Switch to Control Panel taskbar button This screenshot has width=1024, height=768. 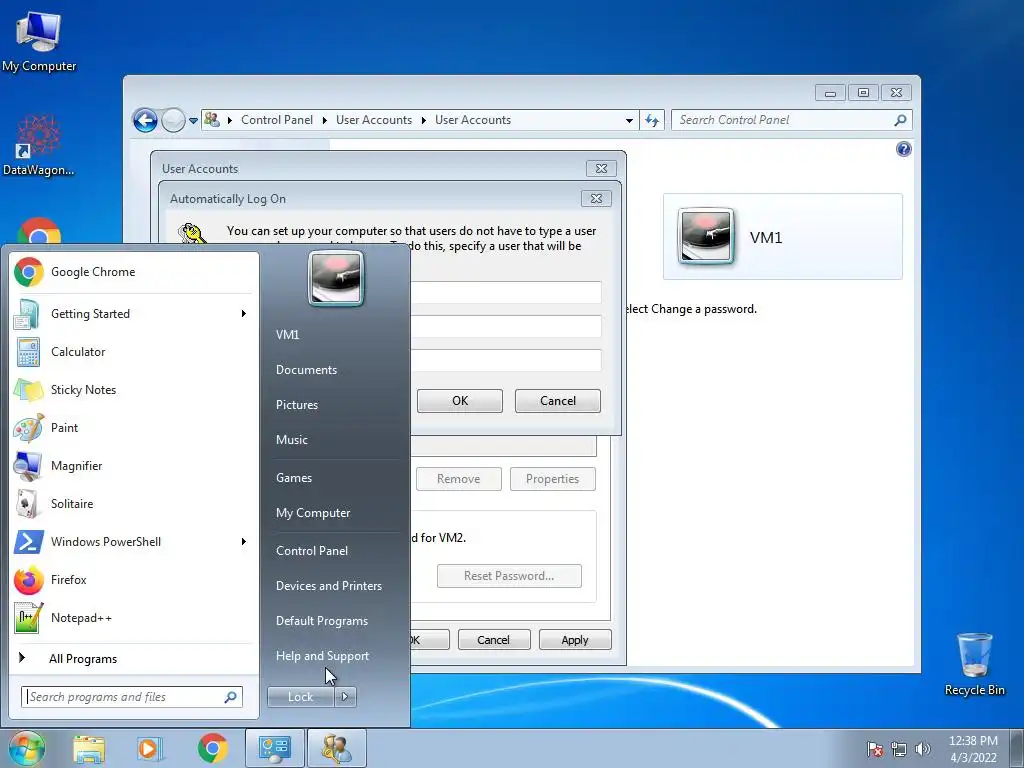(x=274, y=748)
